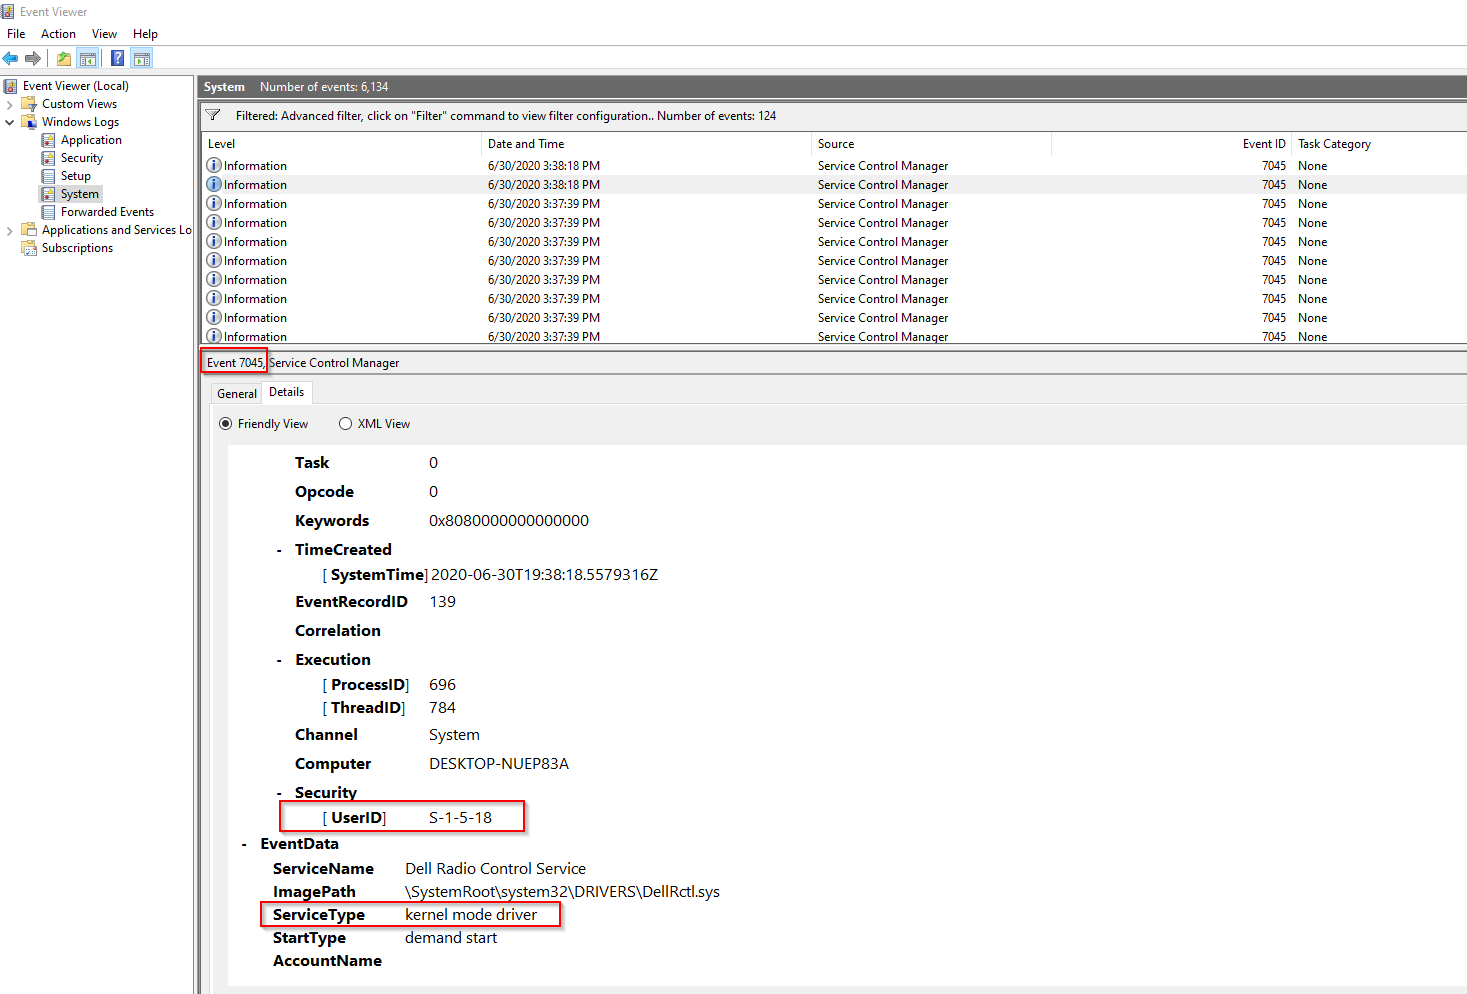This screenshot has height=994, width=1467.
Task: Select the Applications and Services Logs folder
Action: click(x=116, y=230)
